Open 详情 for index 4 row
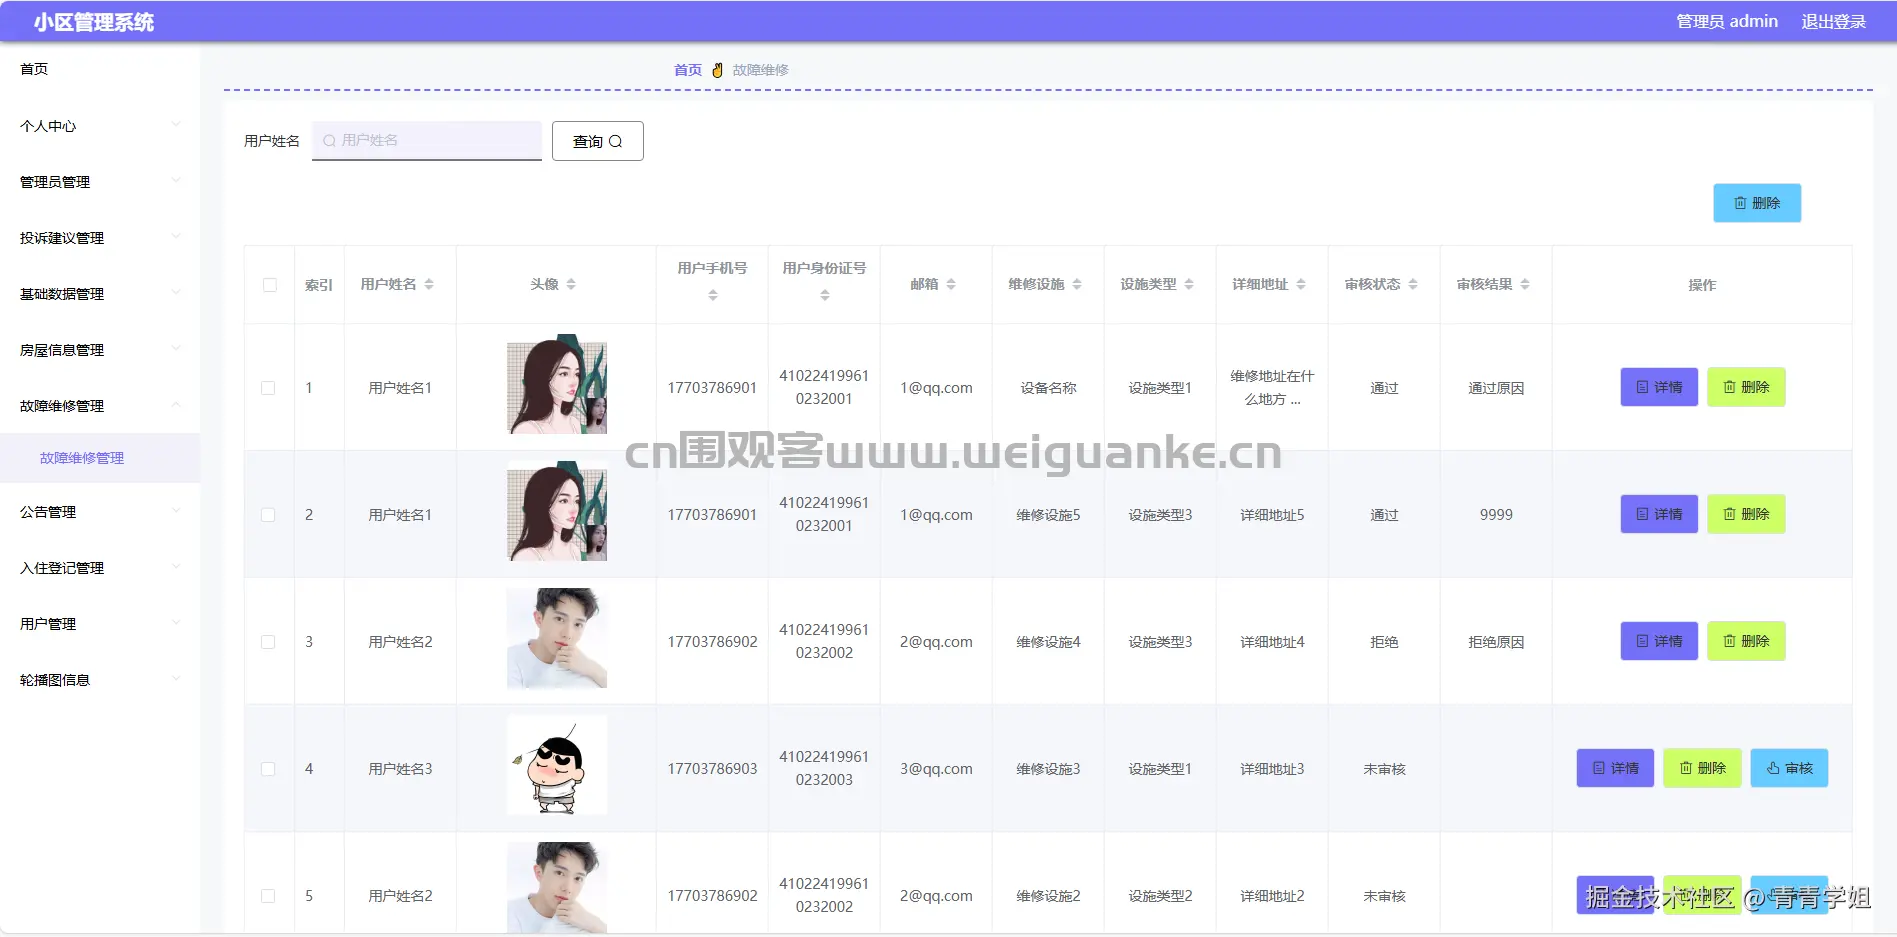 (x=1615, y=768)
